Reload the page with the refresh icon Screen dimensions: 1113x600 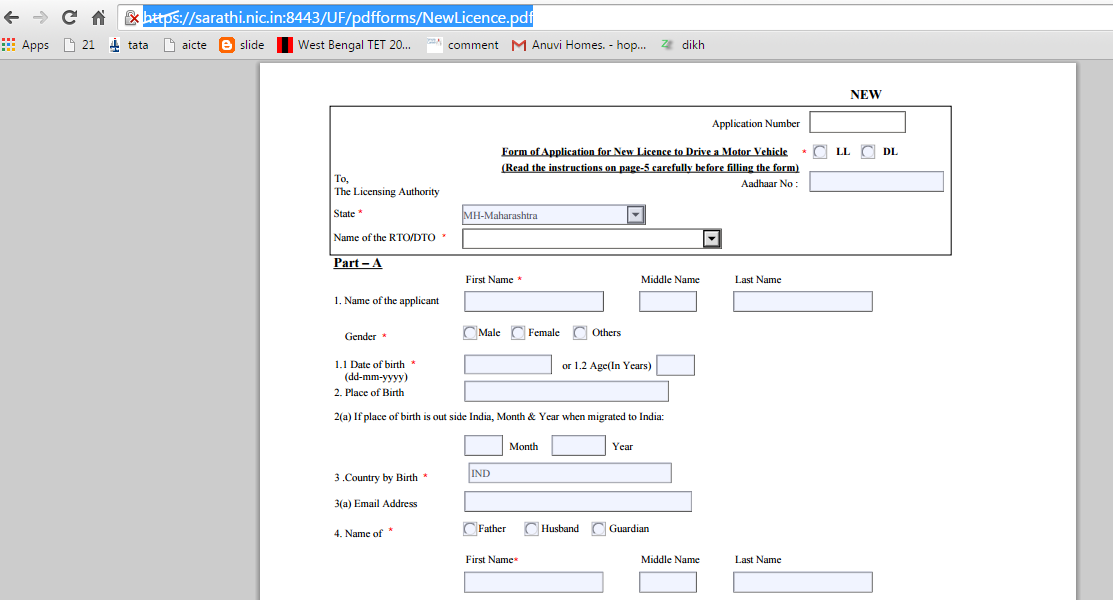click(69, 17)
